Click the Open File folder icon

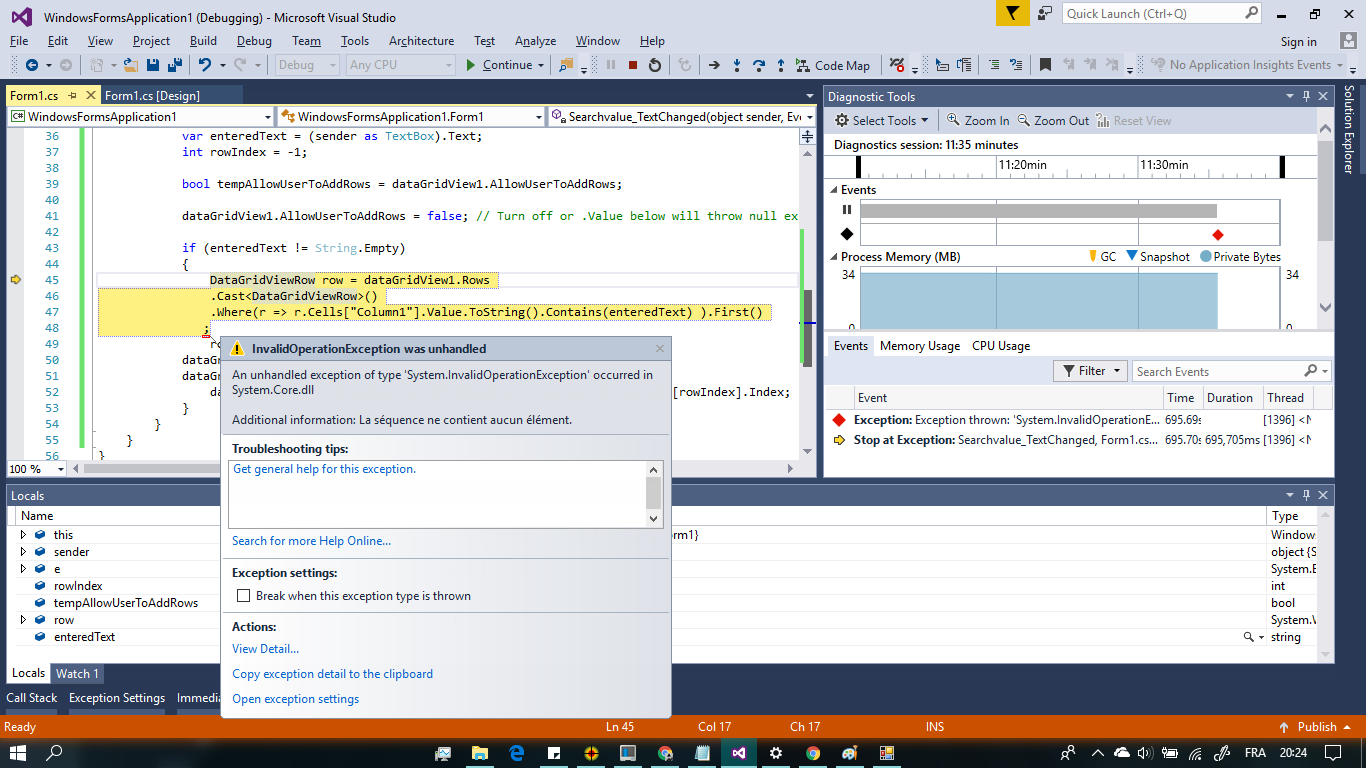click(x=131, y=65)
